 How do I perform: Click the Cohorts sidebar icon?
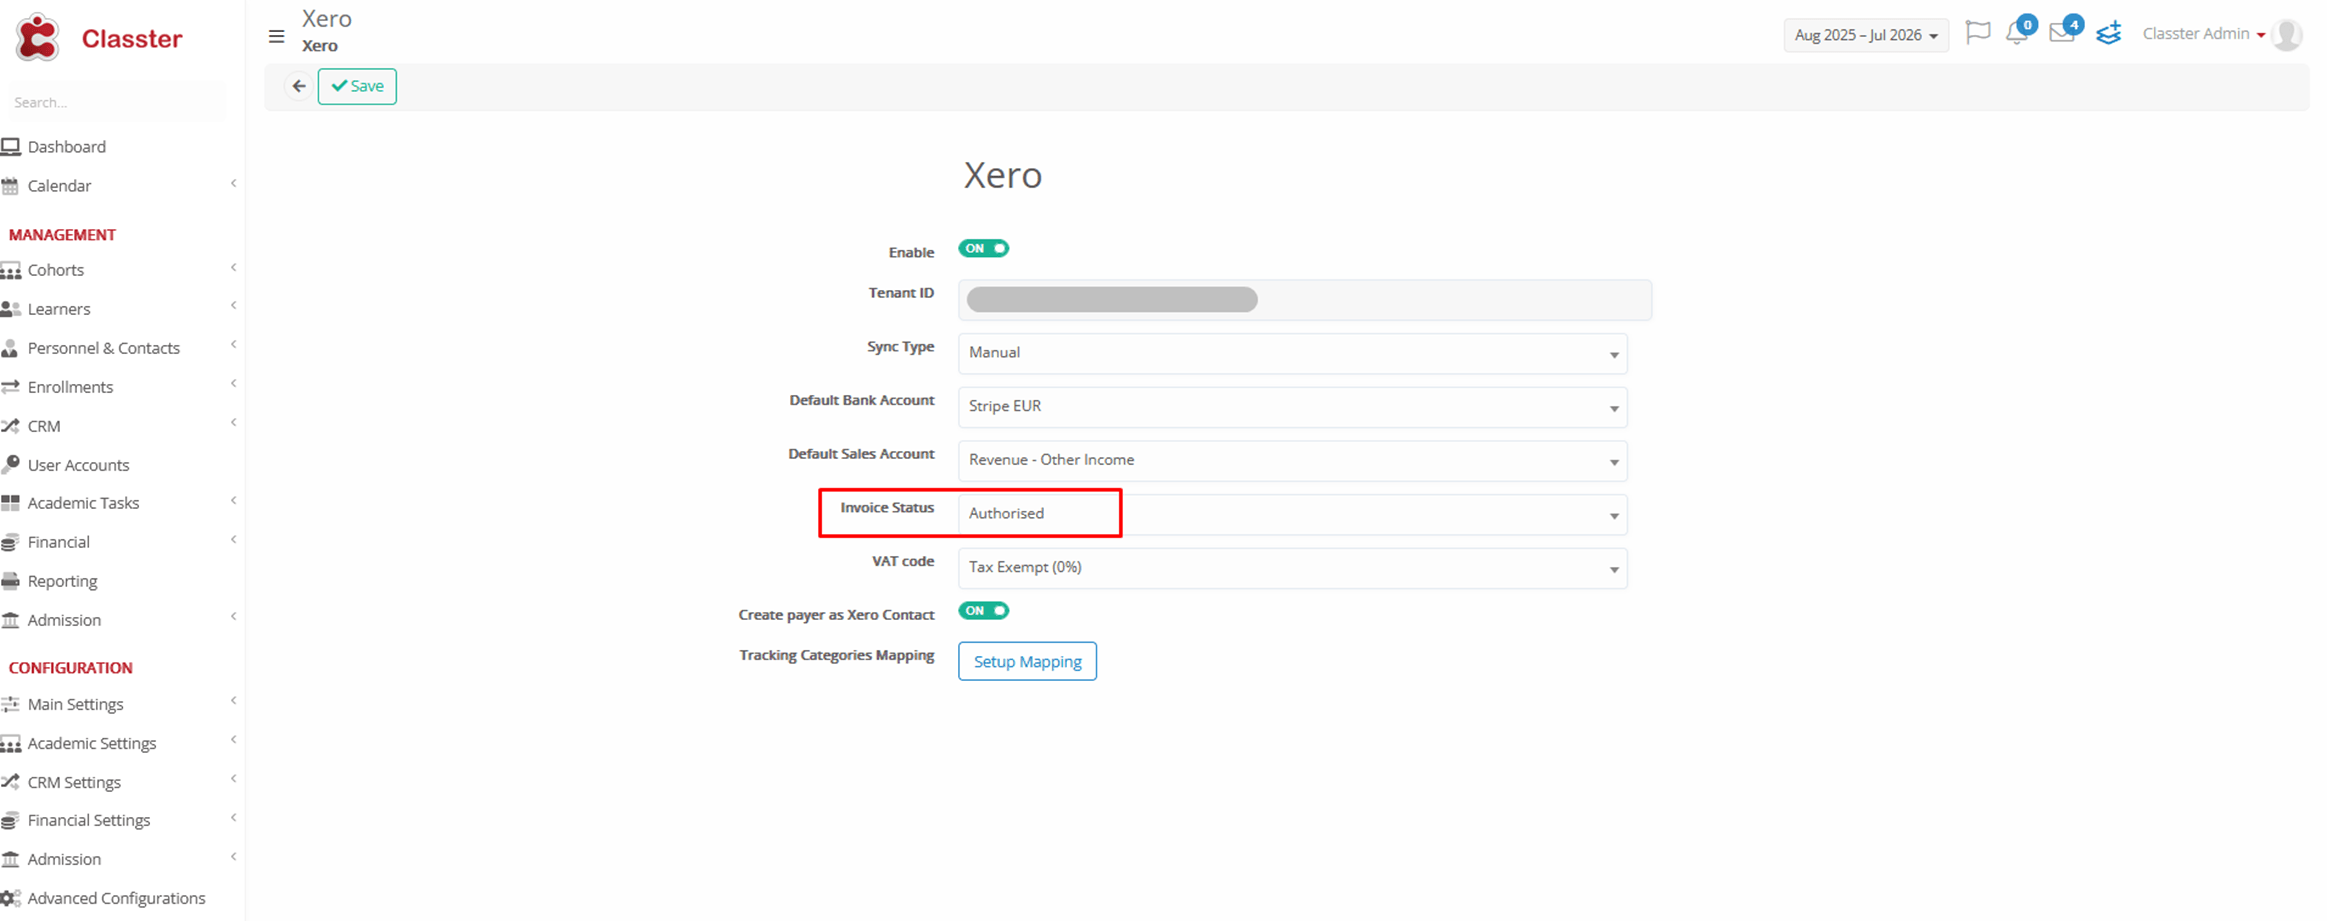(x=11, y=270)
